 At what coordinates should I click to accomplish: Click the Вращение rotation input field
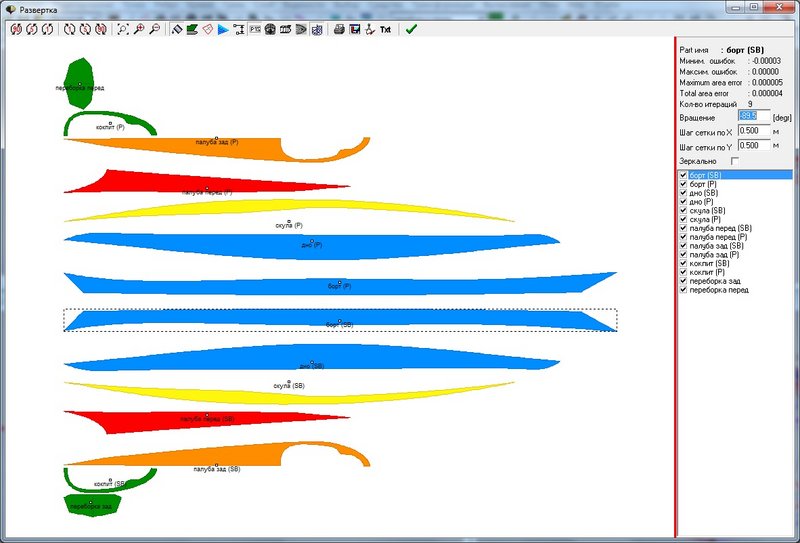coord(754,116)
